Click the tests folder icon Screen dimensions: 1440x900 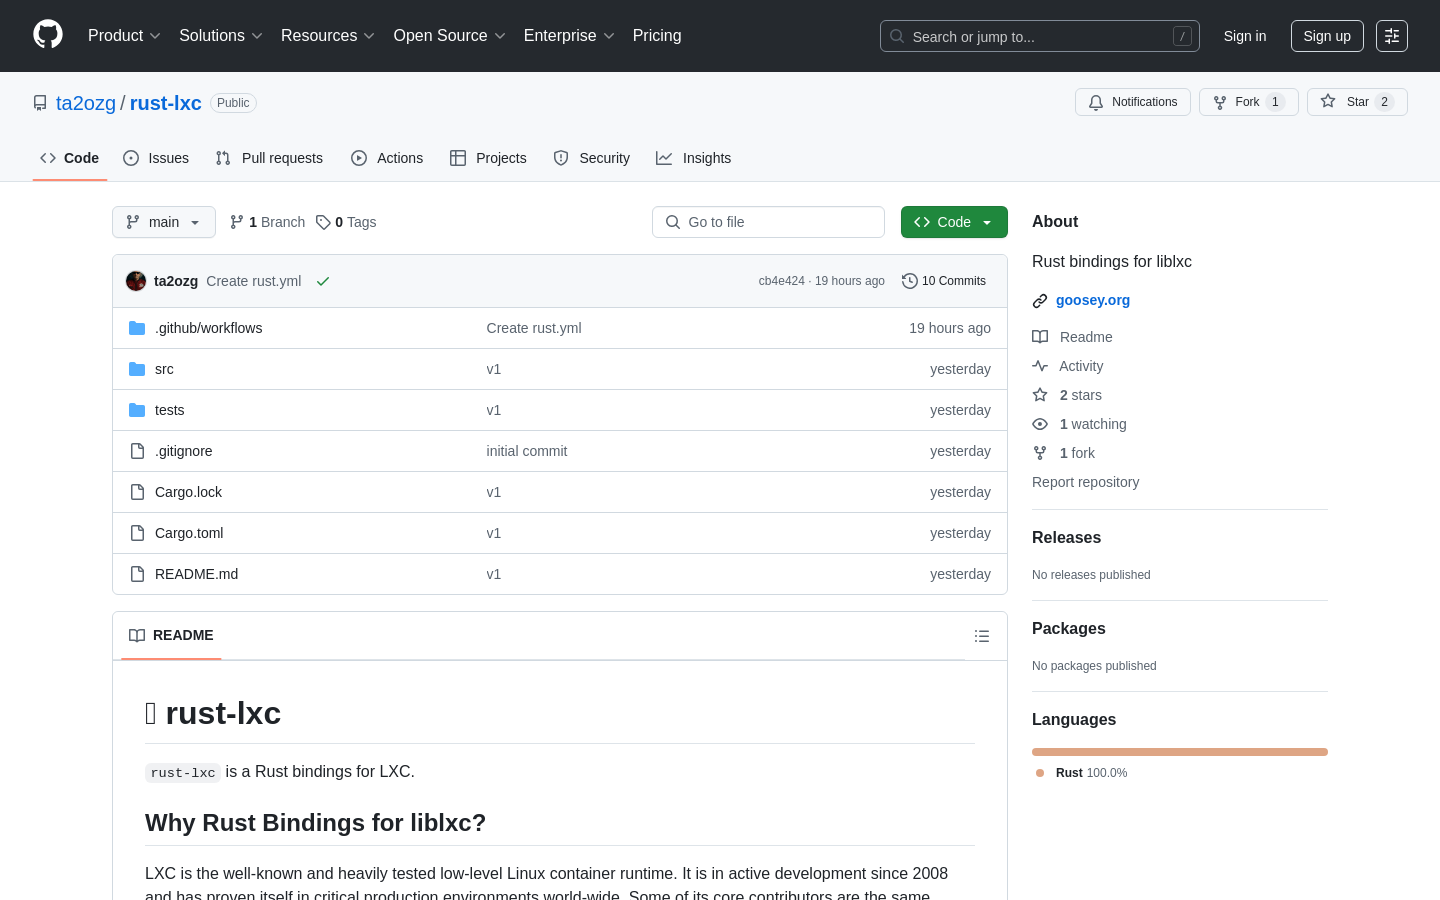[x=137, y=410]
